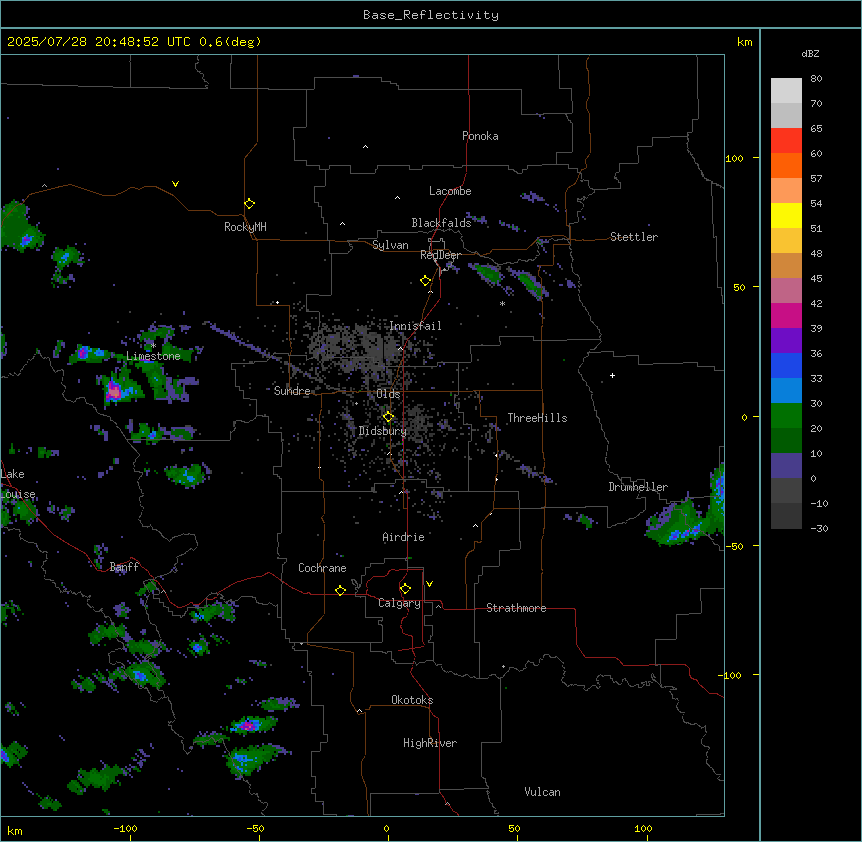Click the Olds label

(388, 394)
